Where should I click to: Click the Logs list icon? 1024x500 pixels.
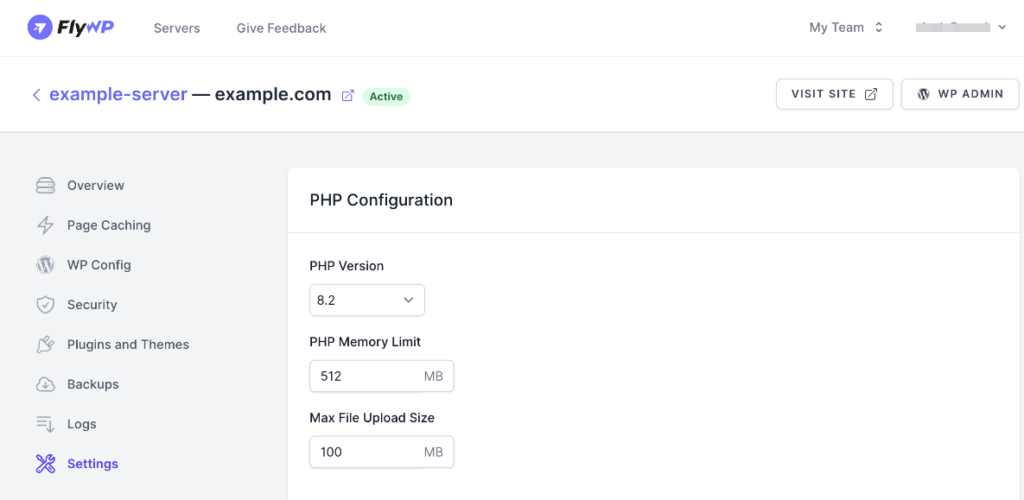(x=45, y=424)
